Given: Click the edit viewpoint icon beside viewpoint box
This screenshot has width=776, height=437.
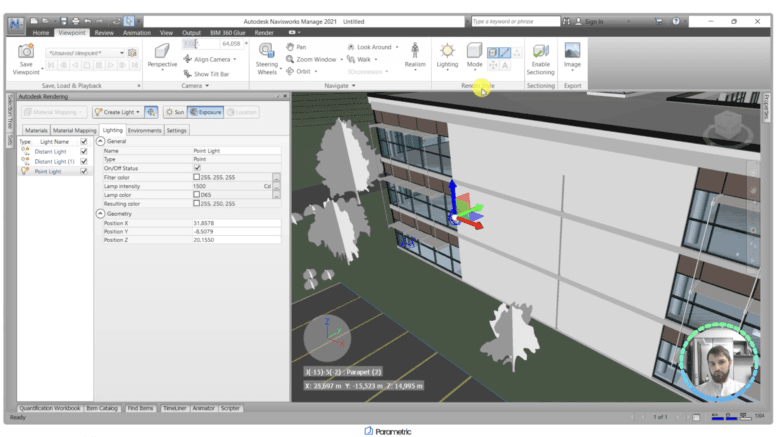Looking at the screenshot, I should tap(132, 52).
